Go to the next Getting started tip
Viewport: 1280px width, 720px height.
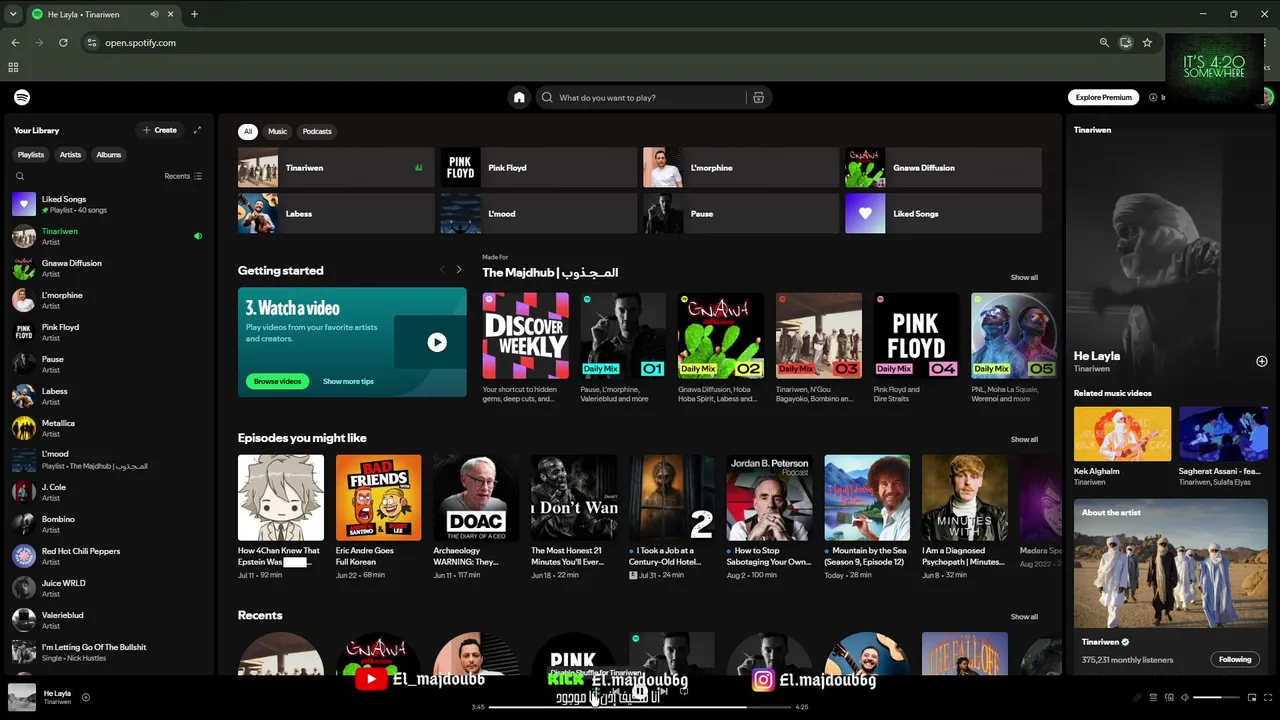459,270
